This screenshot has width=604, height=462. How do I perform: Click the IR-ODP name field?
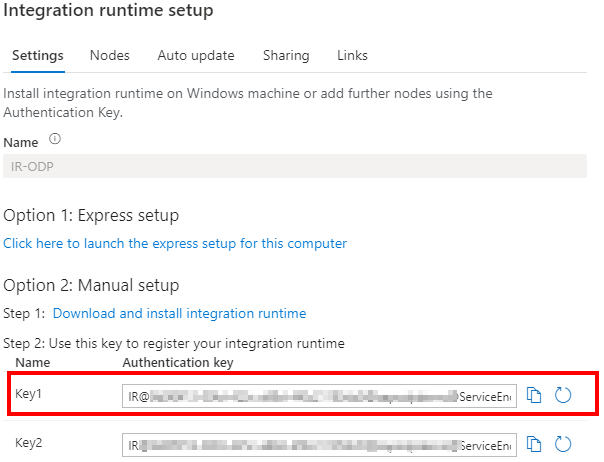pos(295,166)
